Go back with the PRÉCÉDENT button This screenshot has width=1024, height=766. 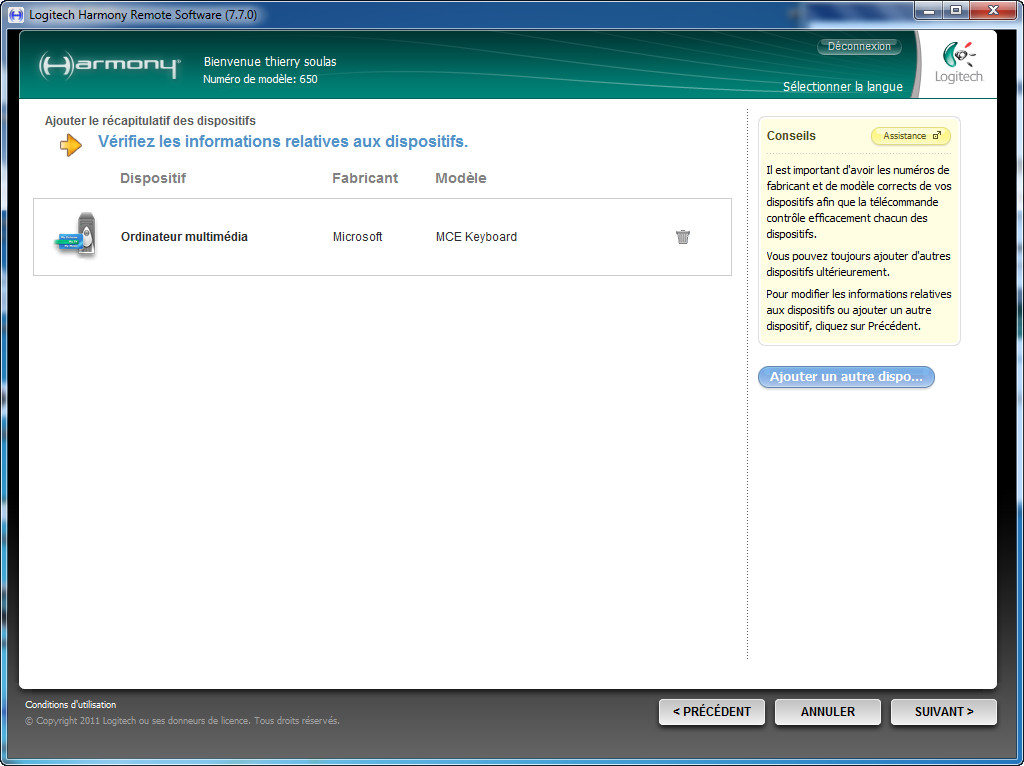click(711, 712)
